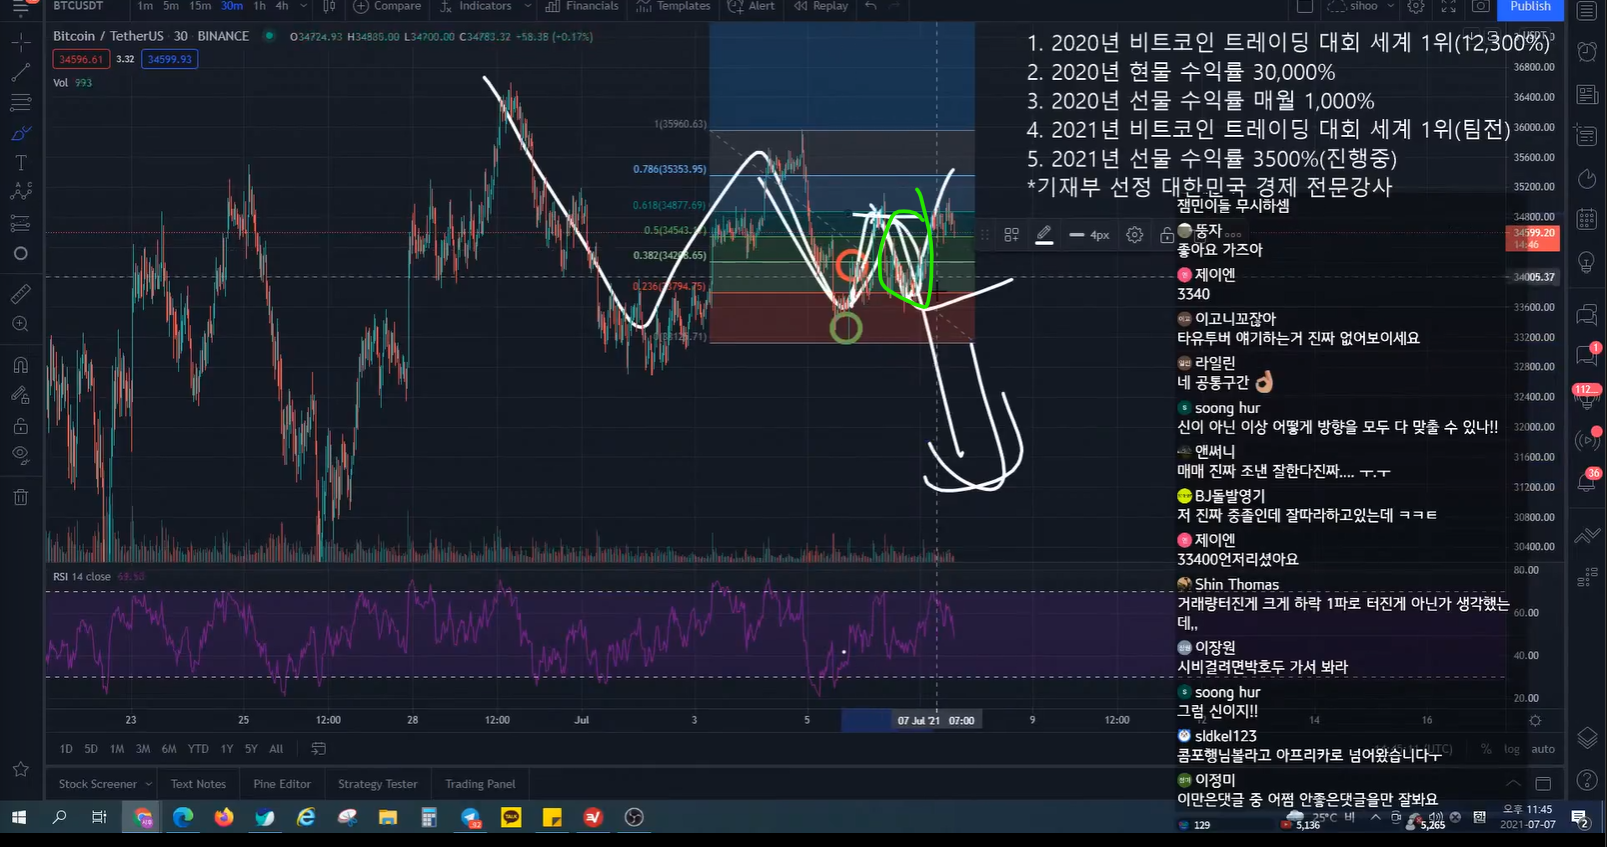
Task: Expand indicator templates dropdown arrow
Action: click(527, 6)
